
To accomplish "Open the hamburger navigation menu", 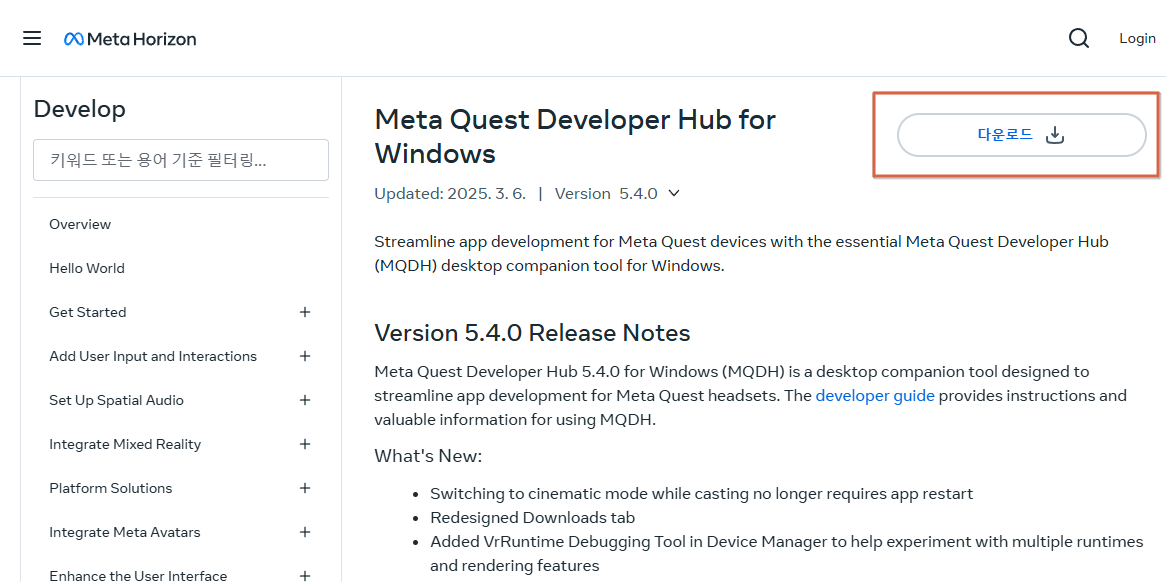I will [32, 38].
